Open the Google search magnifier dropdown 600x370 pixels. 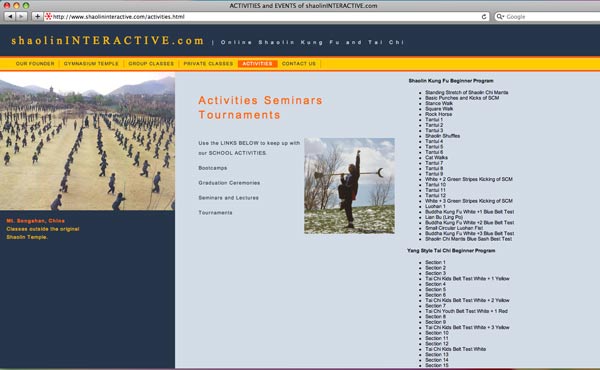coord(500,16)
